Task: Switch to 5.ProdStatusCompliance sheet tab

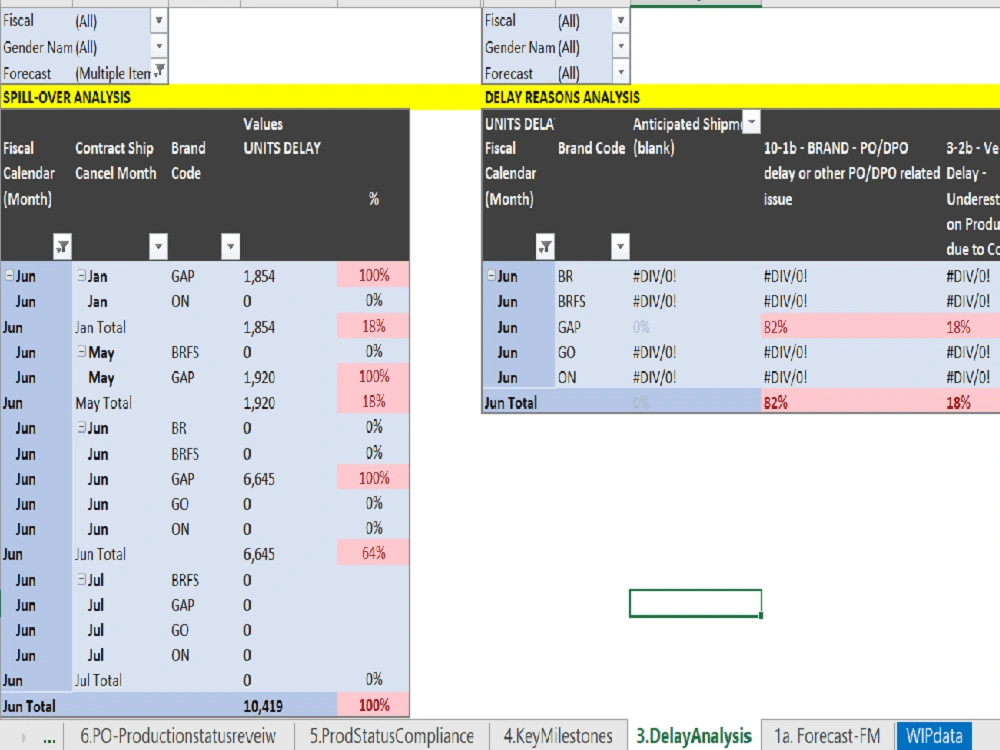Action: coord(392,736)
